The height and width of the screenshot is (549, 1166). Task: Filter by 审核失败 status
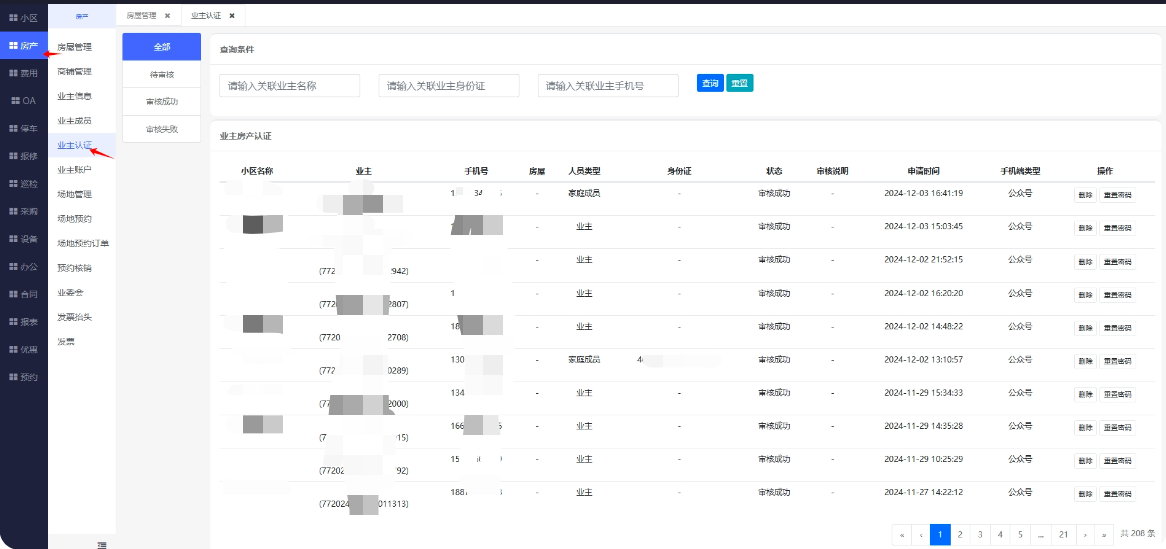tap(161, 129)
